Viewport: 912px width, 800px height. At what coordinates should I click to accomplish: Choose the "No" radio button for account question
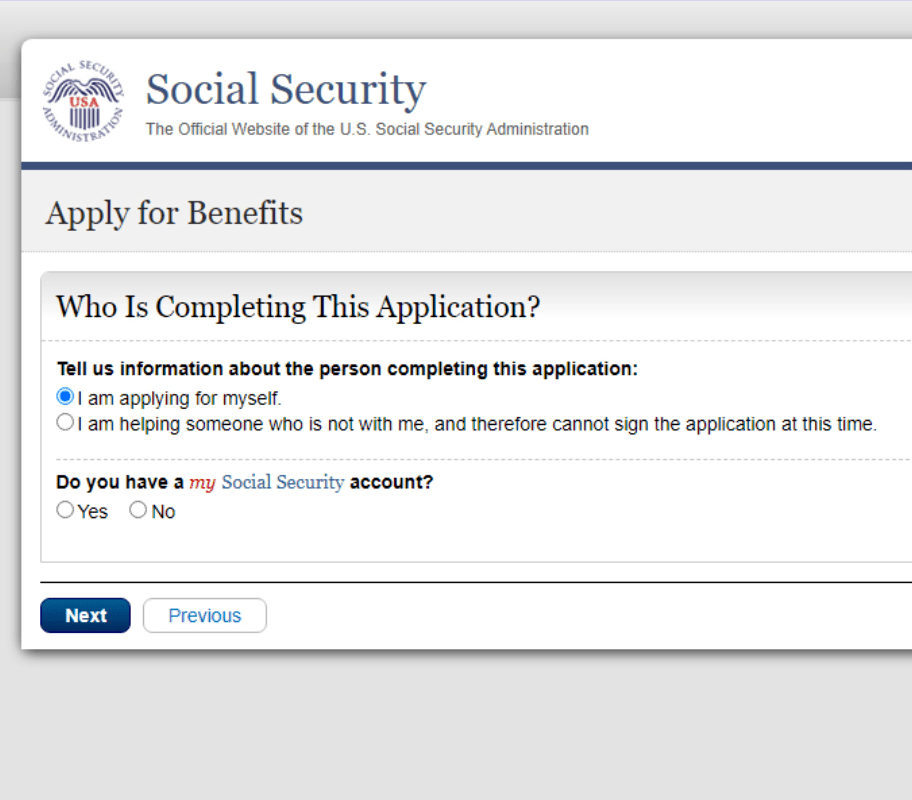click(x=138, y=511)
